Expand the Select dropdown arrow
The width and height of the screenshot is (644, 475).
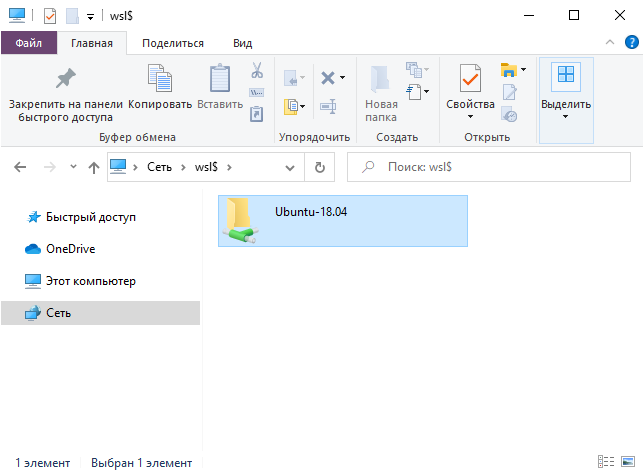(566, 117)
